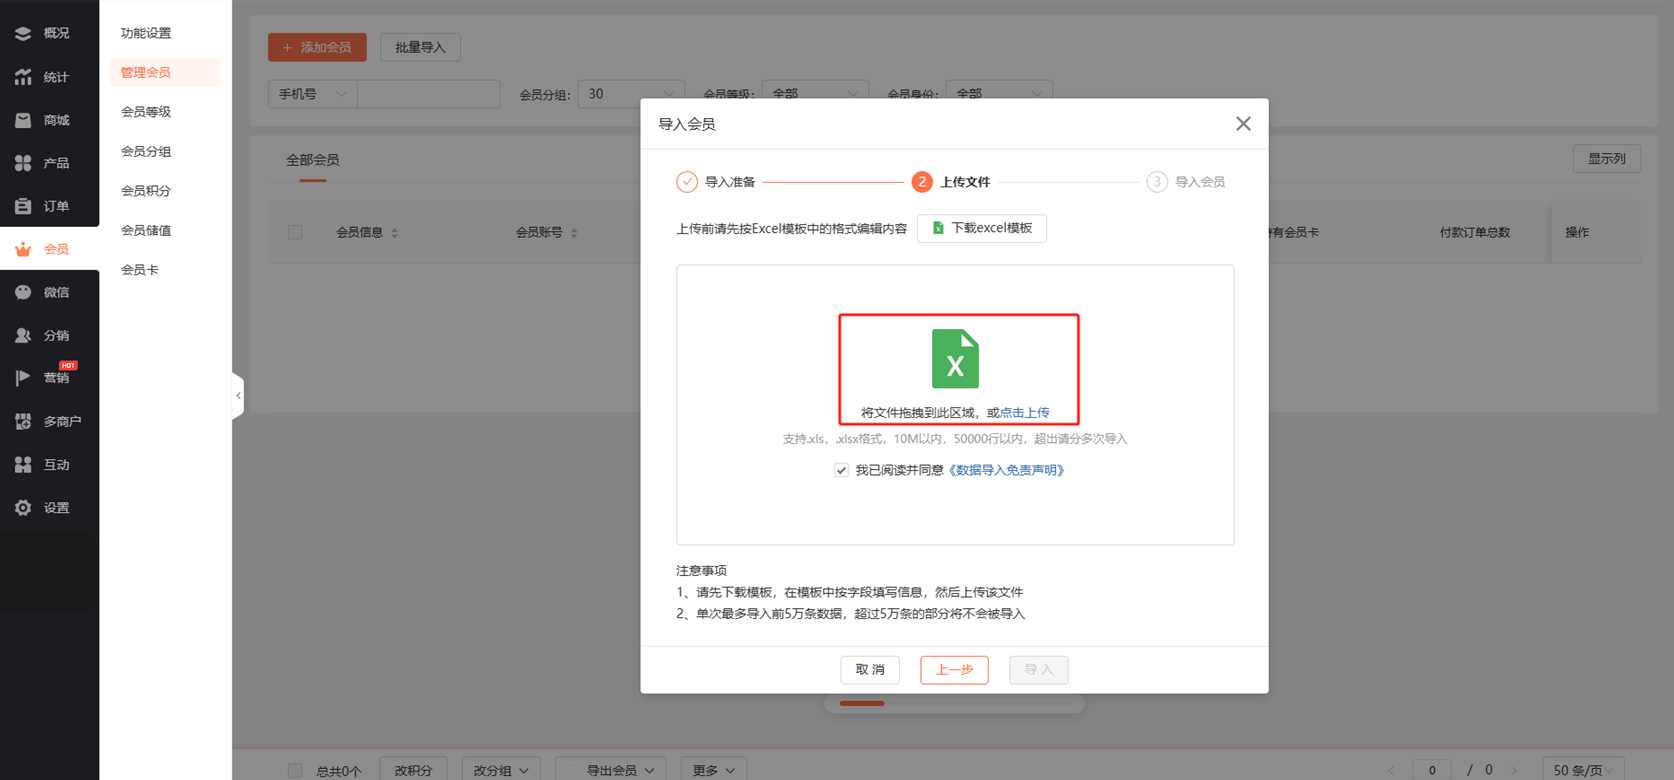The height and width of the screenshot is (780, 1674).
Task: Check the 总共0个 checkbox in bottom bar
Action: pyautogui.click(x=295, y=771)
